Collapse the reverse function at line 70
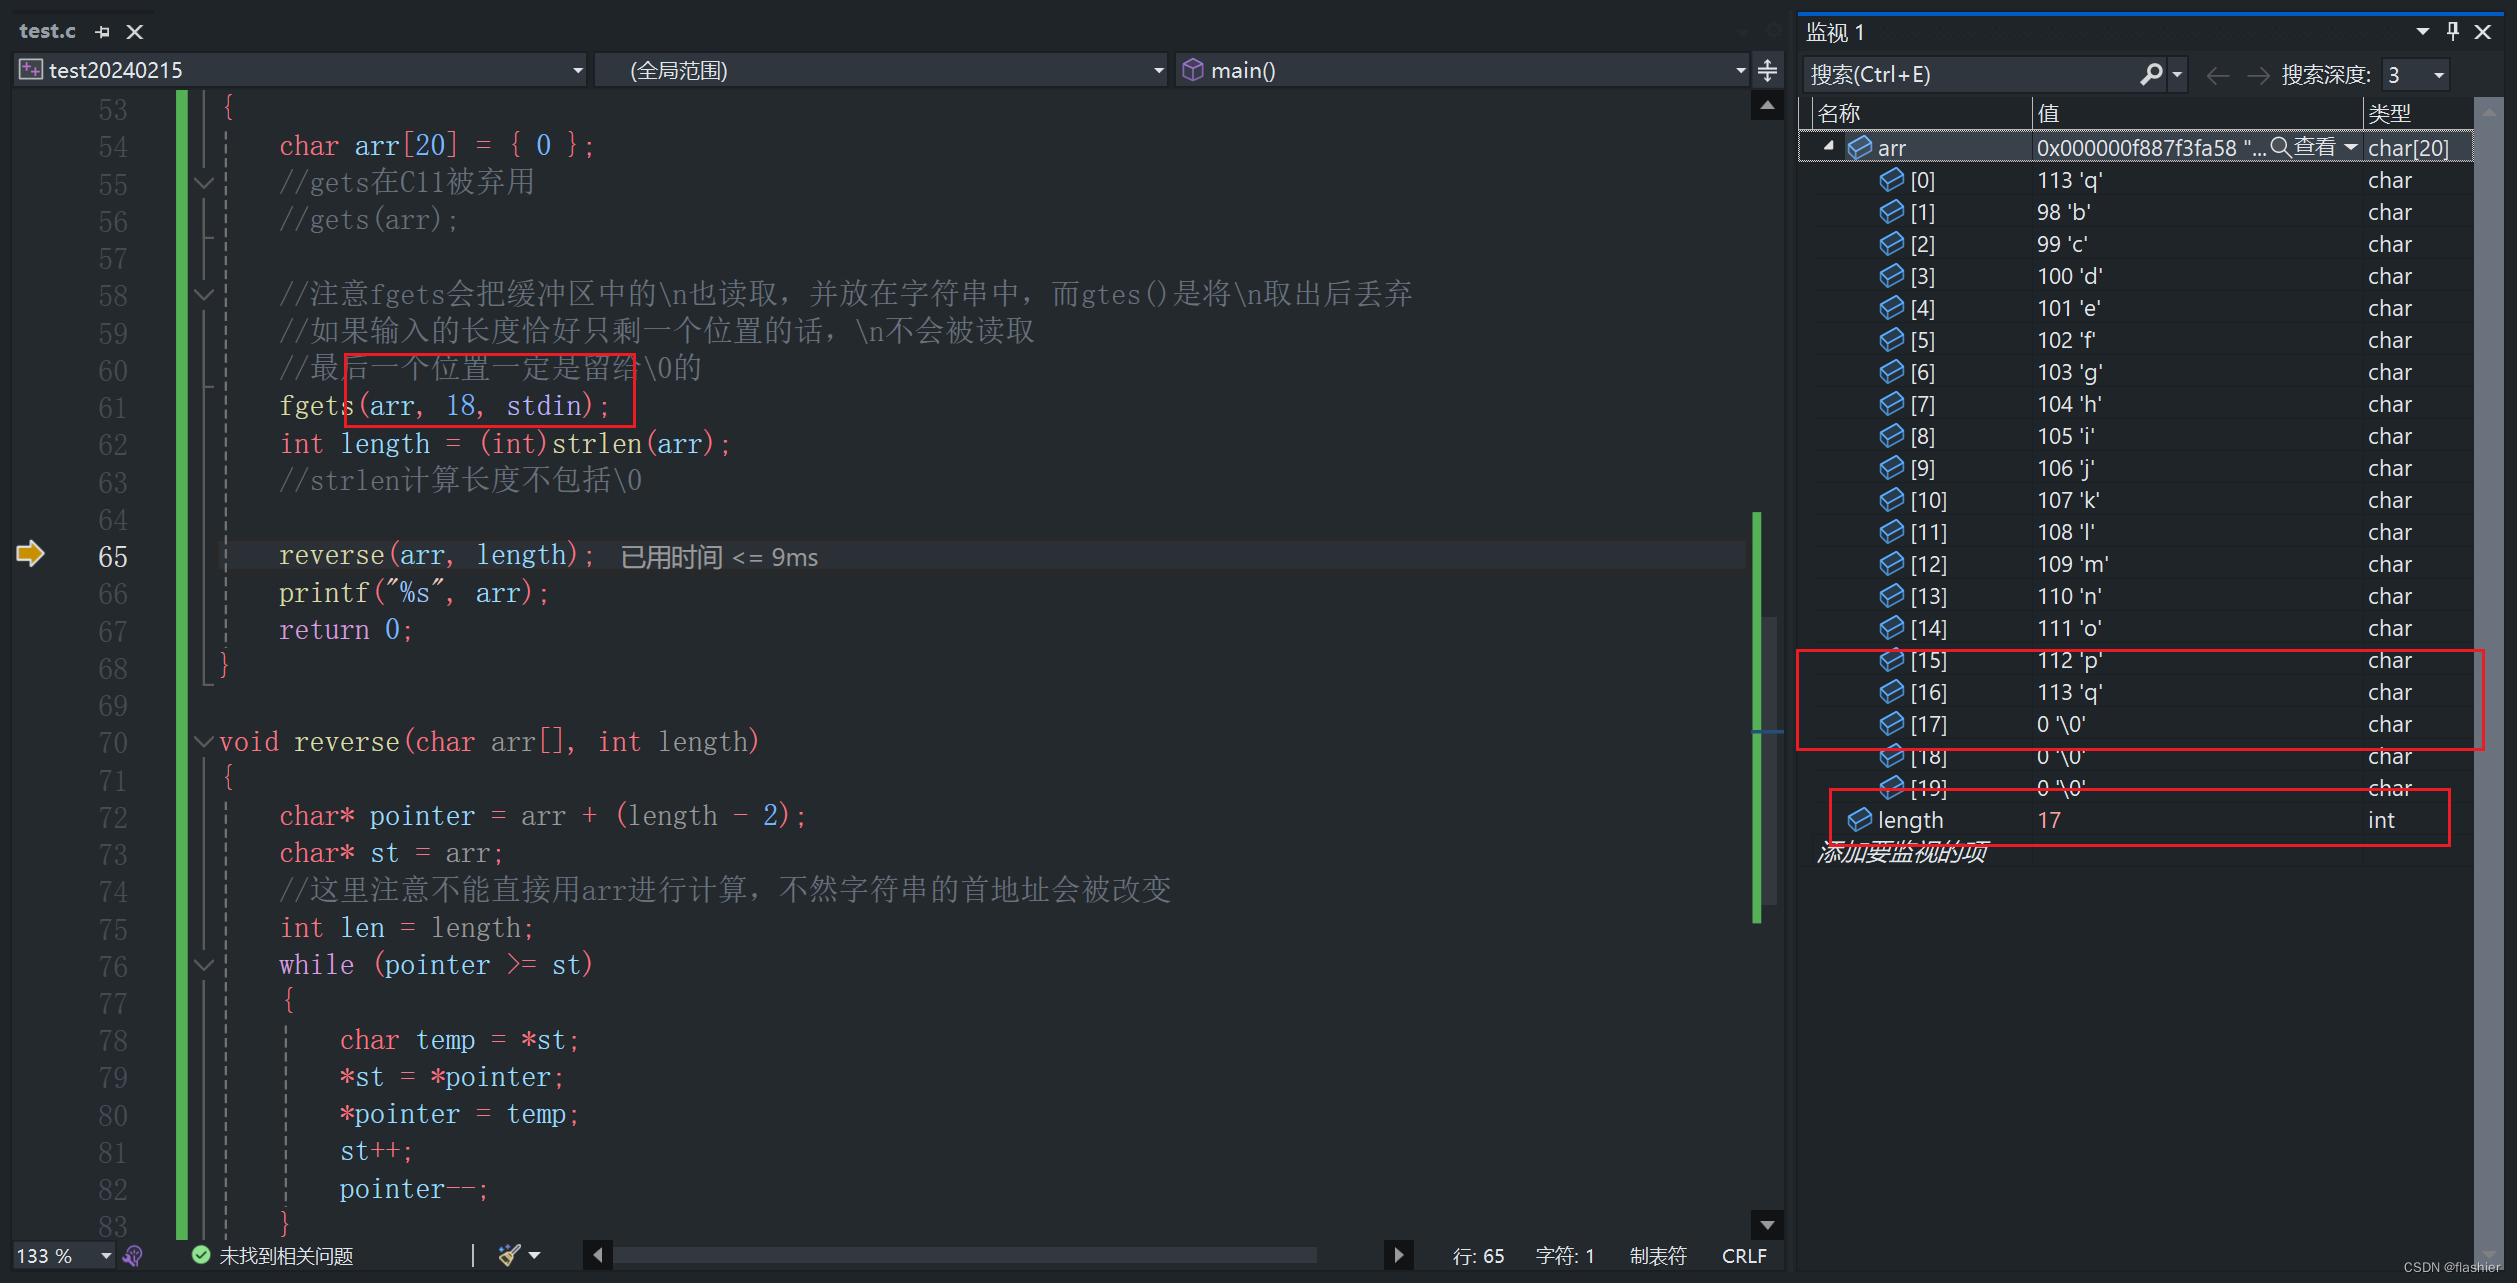Viewport: 2517px width, 1283px height. pyautogui.click(x=204, y=742)
